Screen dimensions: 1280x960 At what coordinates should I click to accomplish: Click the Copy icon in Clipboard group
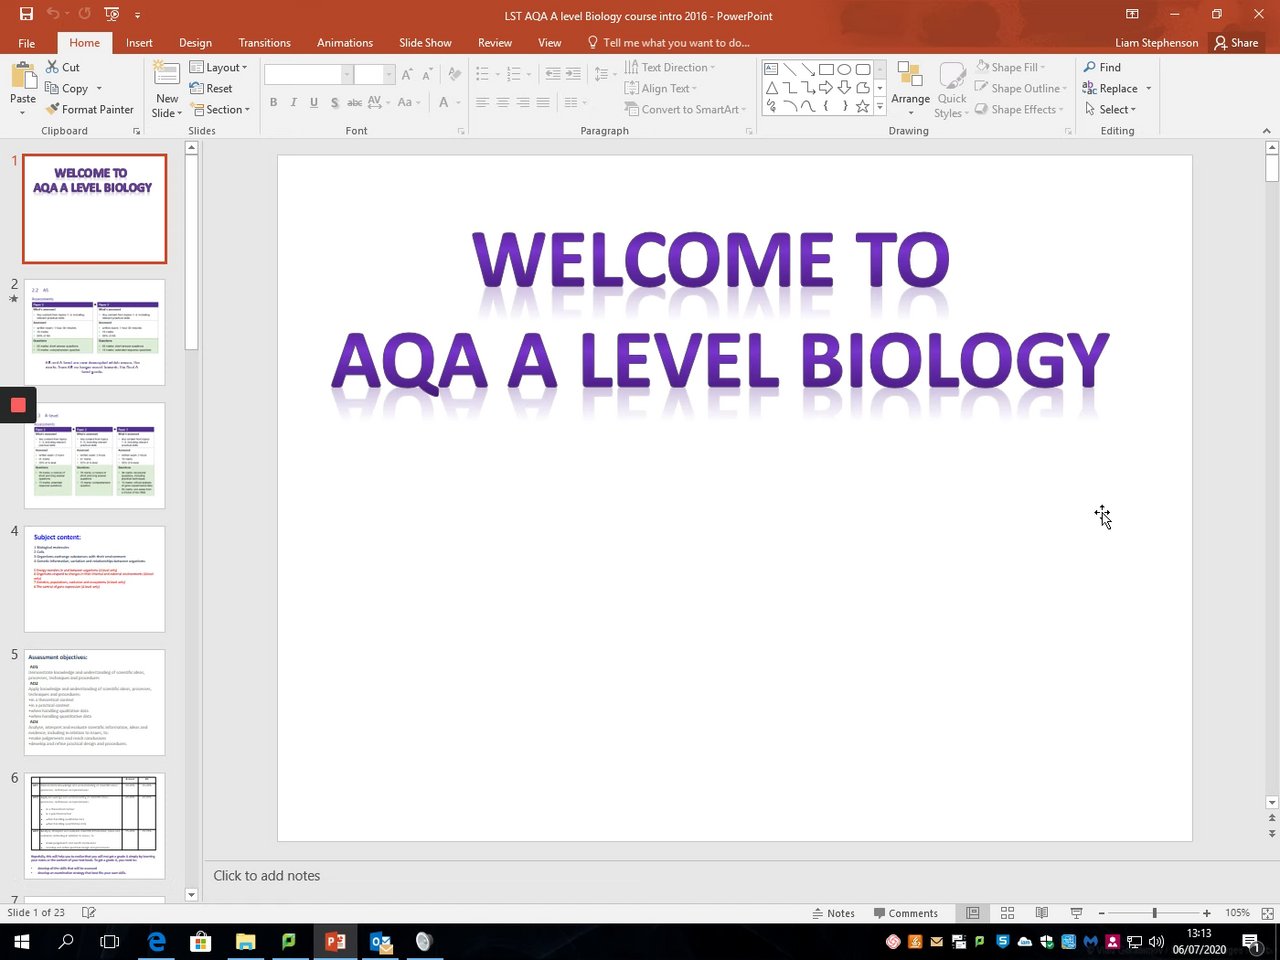pyautogui.click(x=53, y=88)
